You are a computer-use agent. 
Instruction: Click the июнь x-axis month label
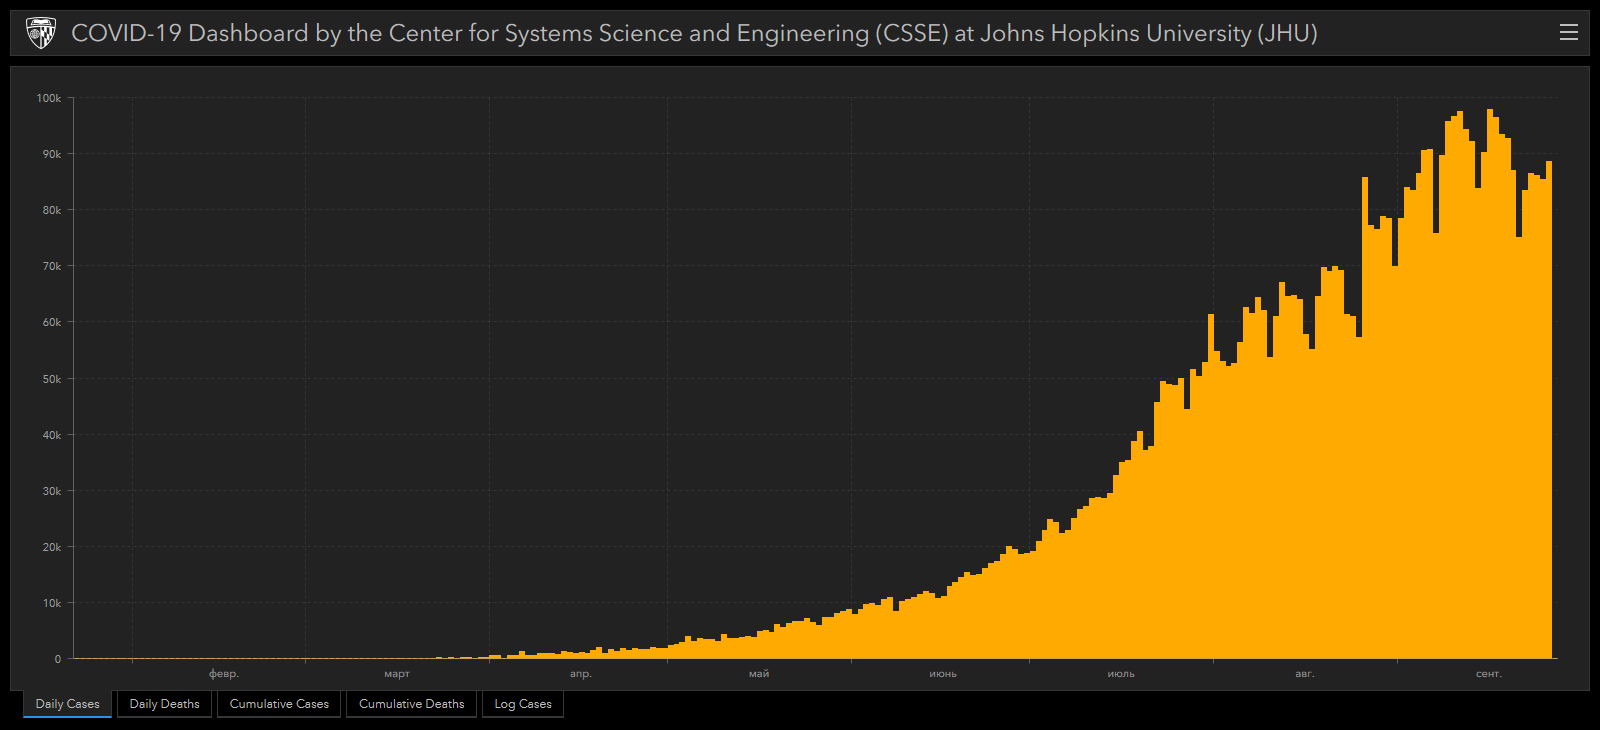tap(943, 674)
